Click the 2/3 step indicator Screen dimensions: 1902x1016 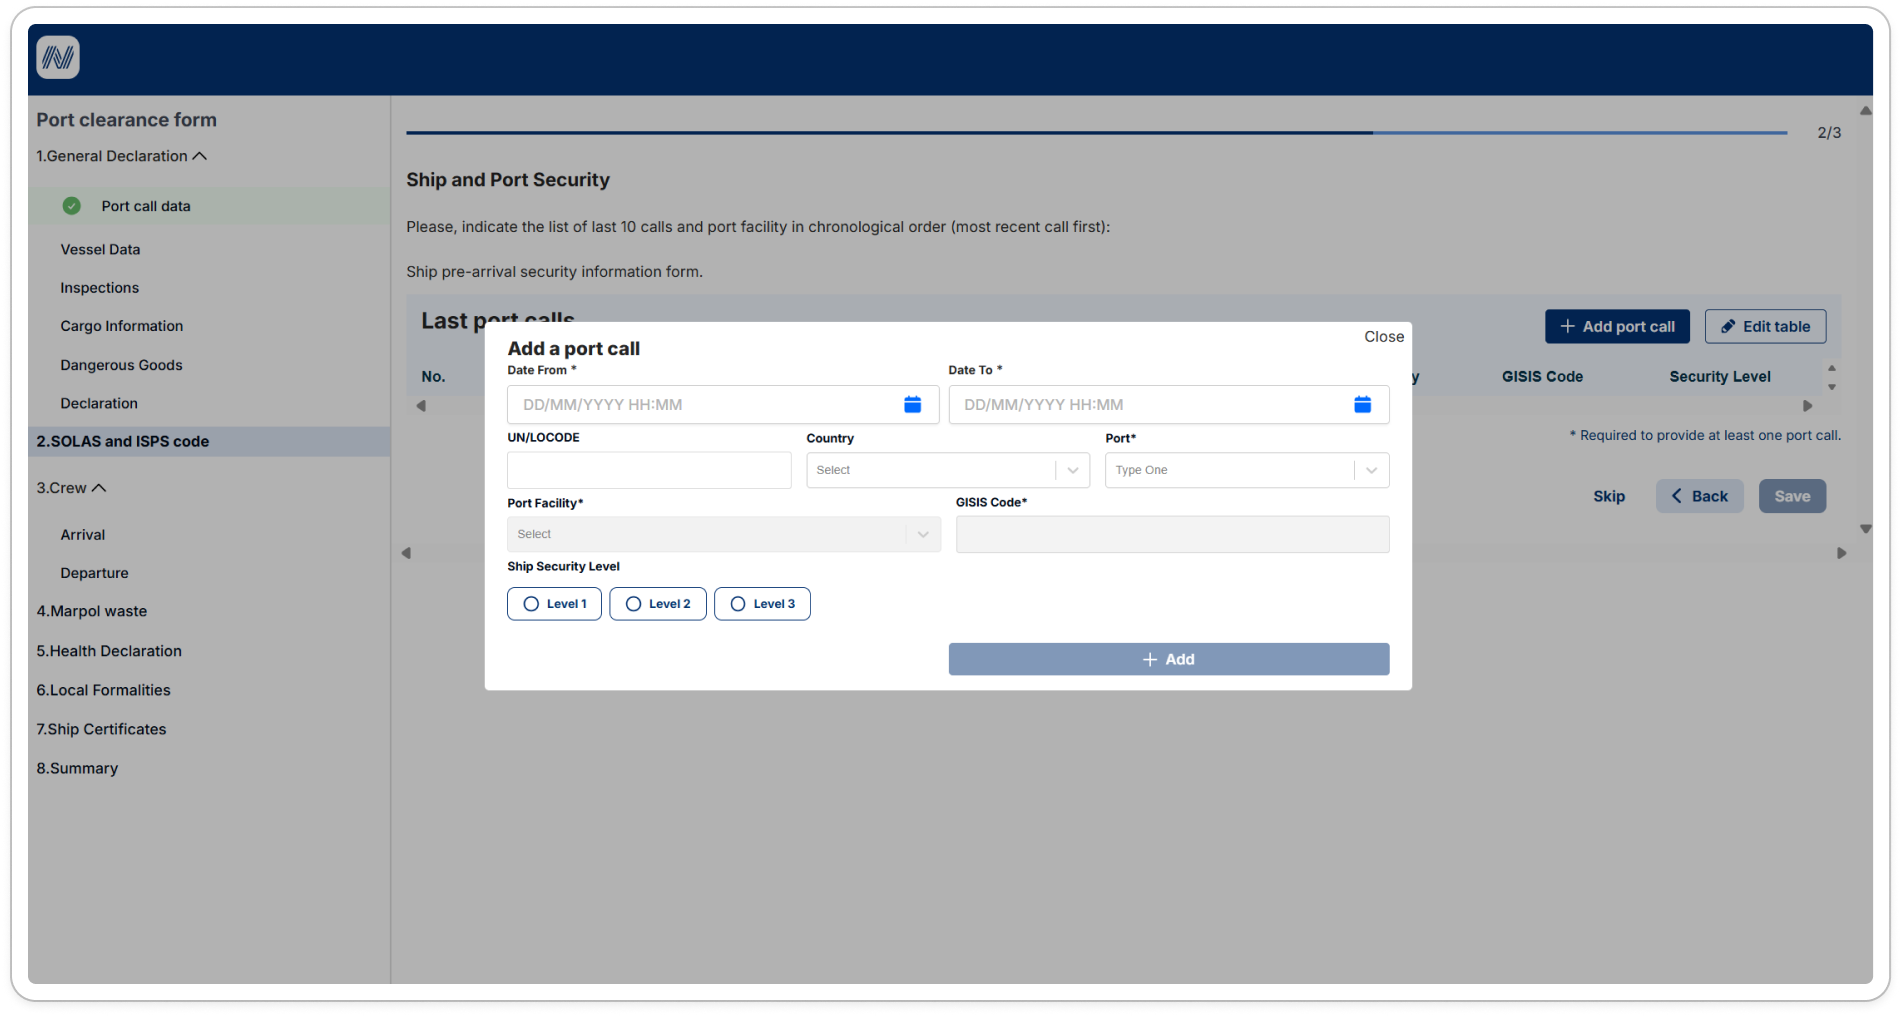pyautogui.click(x=1829, y=132)
